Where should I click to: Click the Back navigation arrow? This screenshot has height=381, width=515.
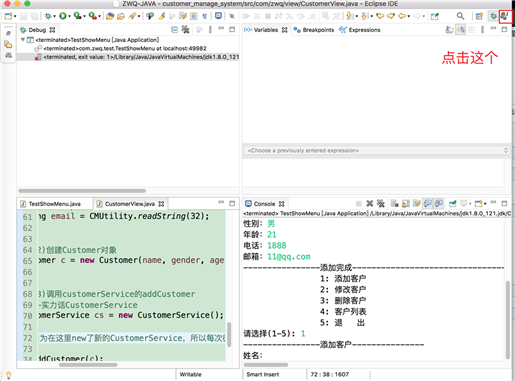point(402,16)
